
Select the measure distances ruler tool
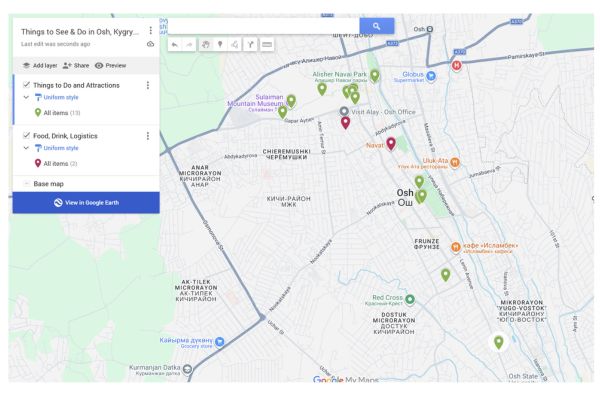[x=267, y=45]
